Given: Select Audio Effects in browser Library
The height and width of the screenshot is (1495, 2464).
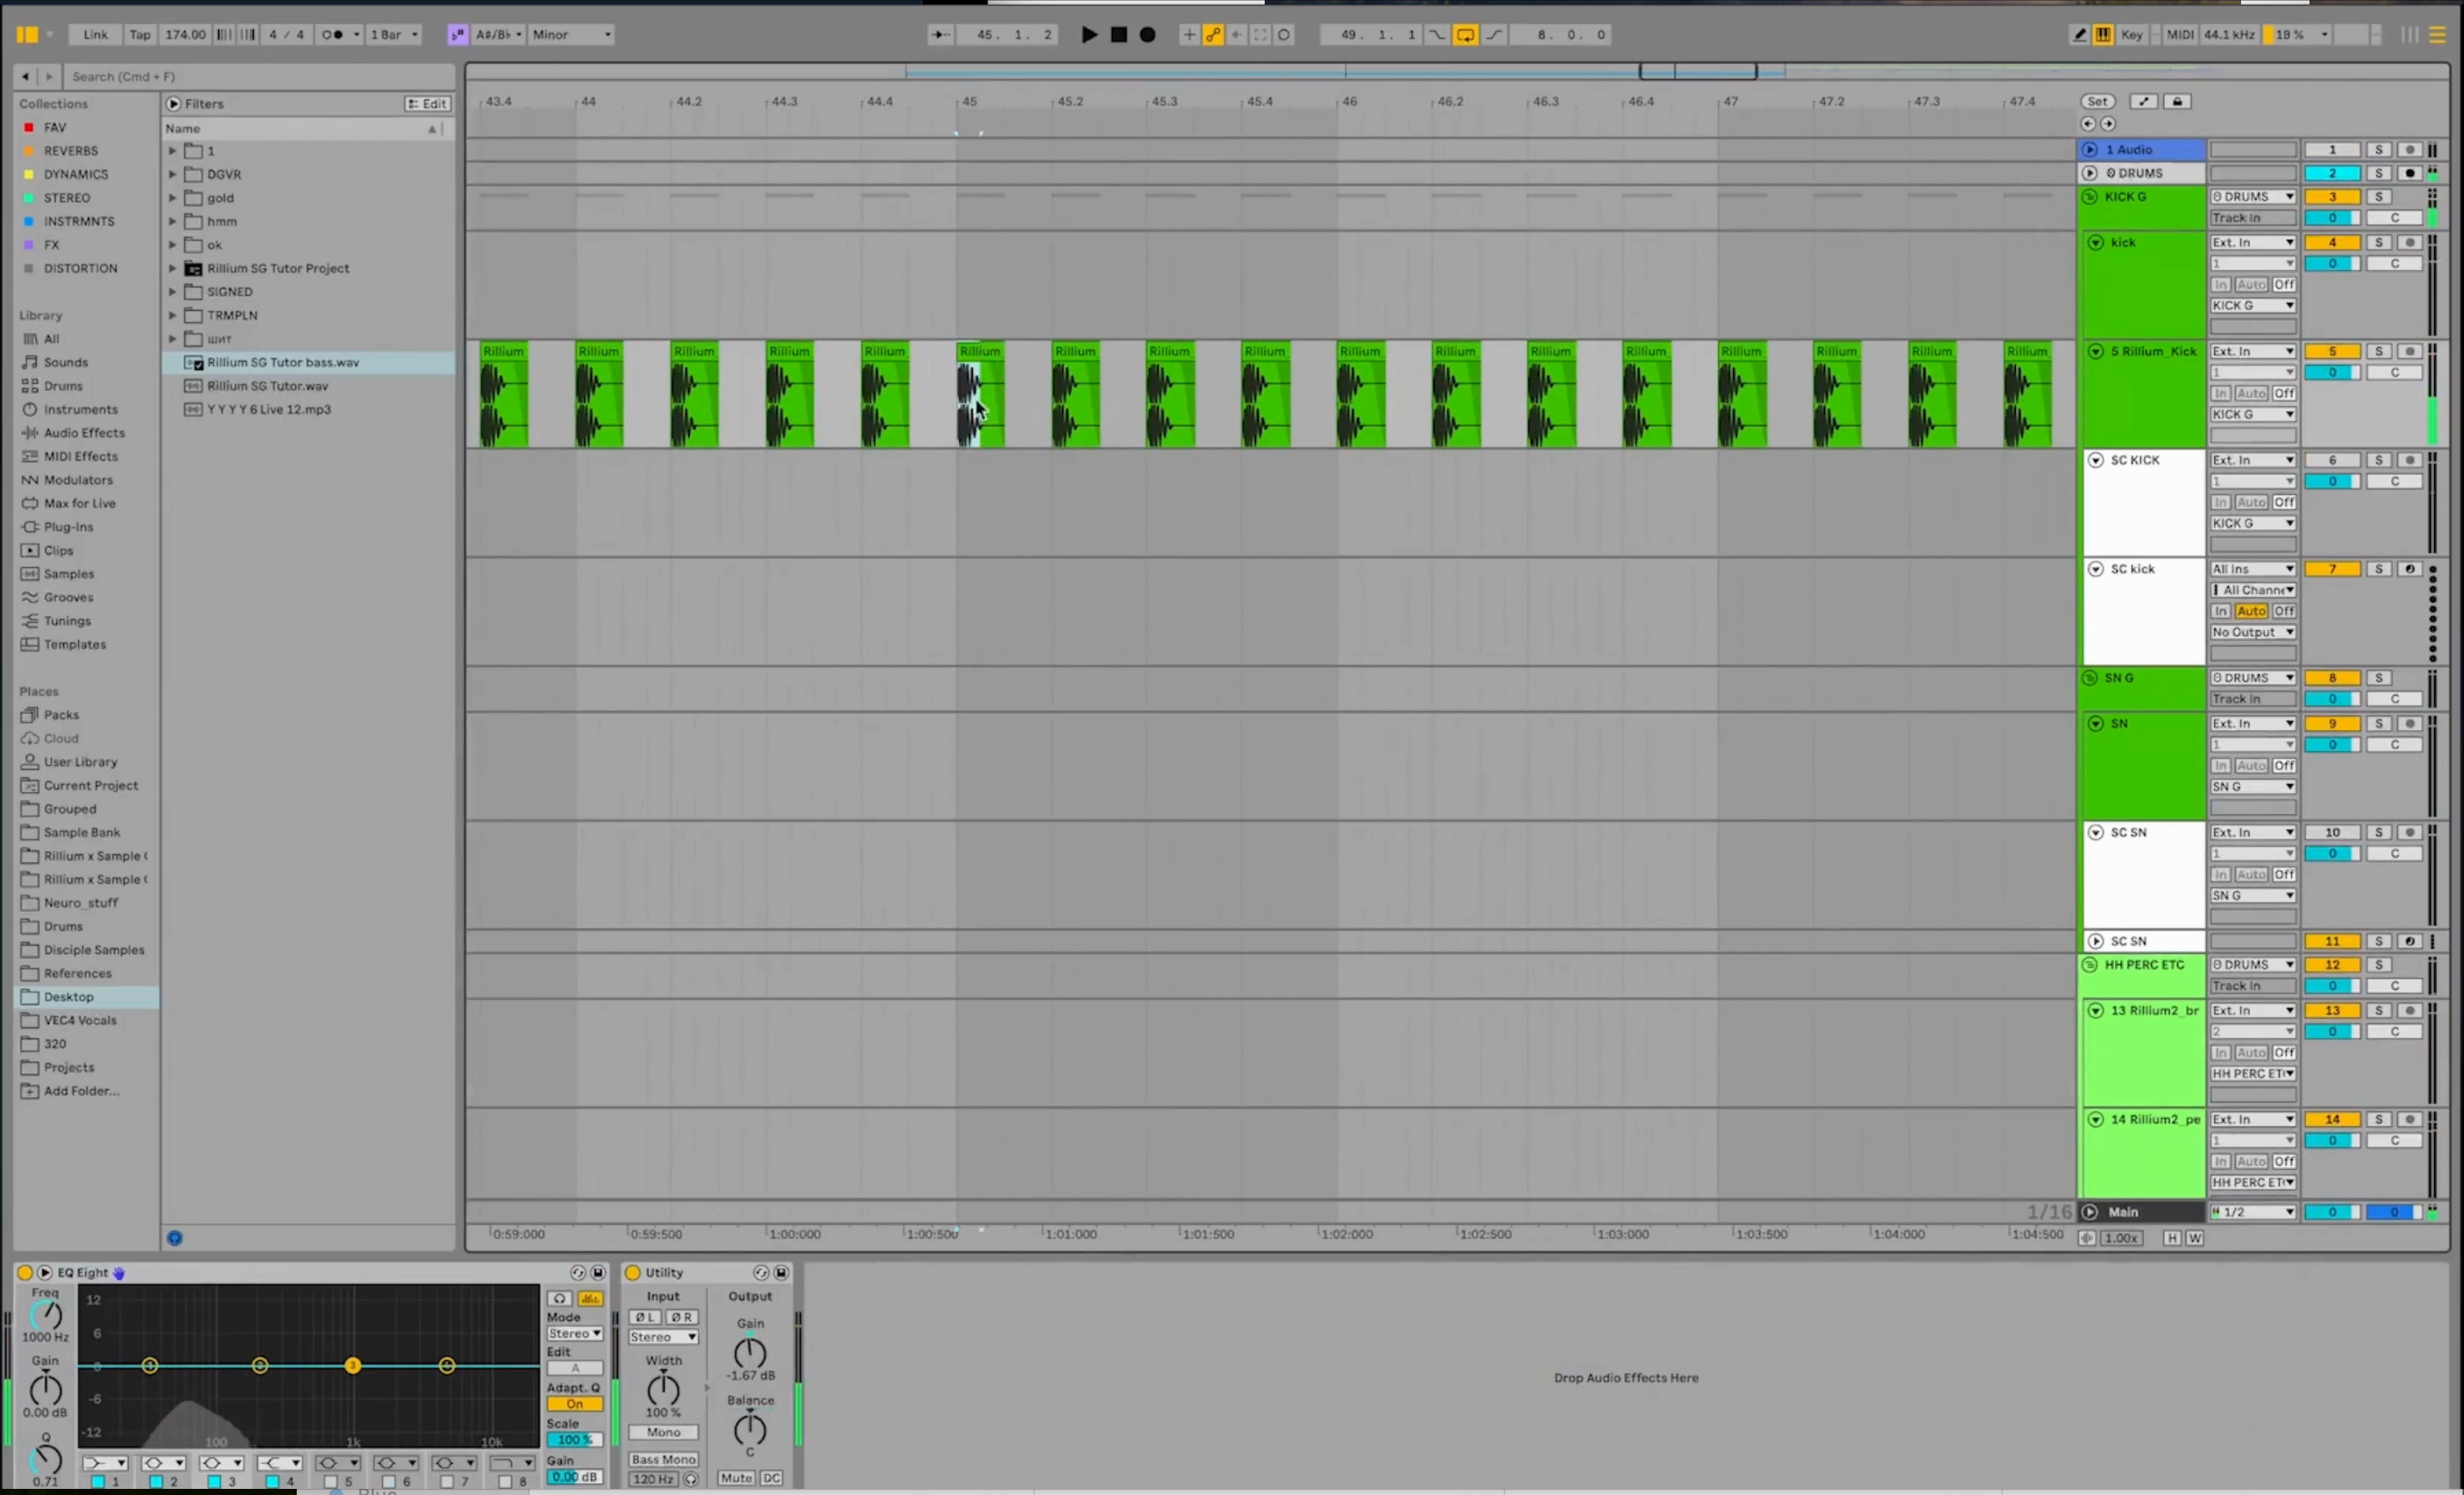Looking at the screenshot, I should pos(84,433).
